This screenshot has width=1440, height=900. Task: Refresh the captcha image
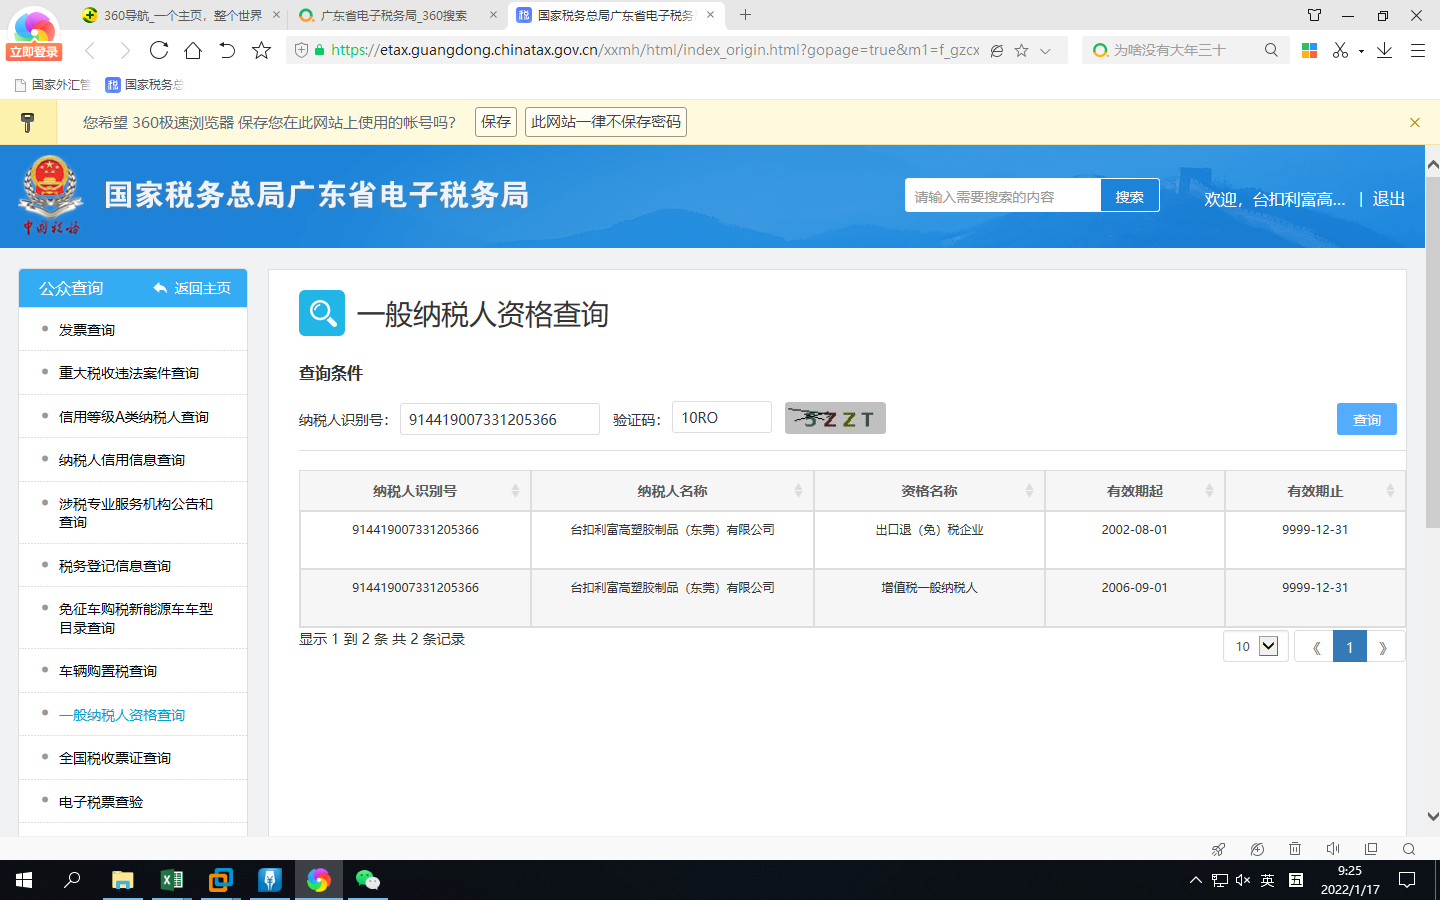(835, 418)
